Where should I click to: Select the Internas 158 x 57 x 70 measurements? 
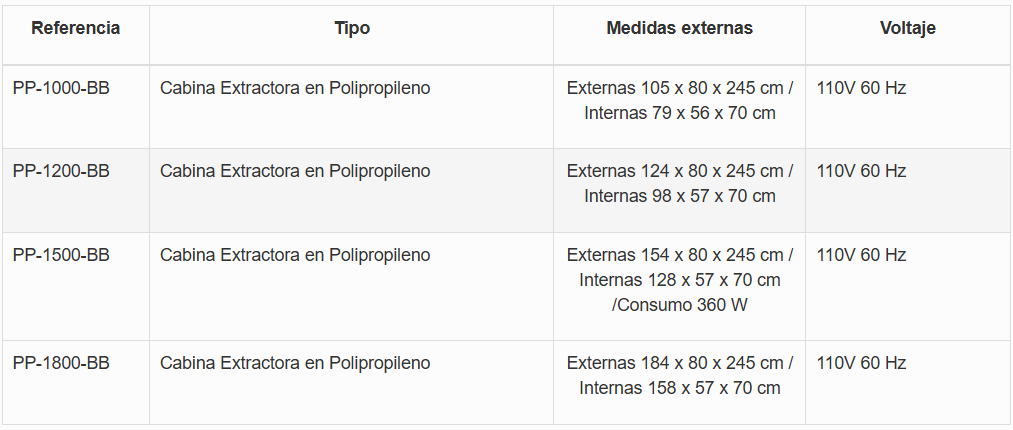click(x=679, y=388)
